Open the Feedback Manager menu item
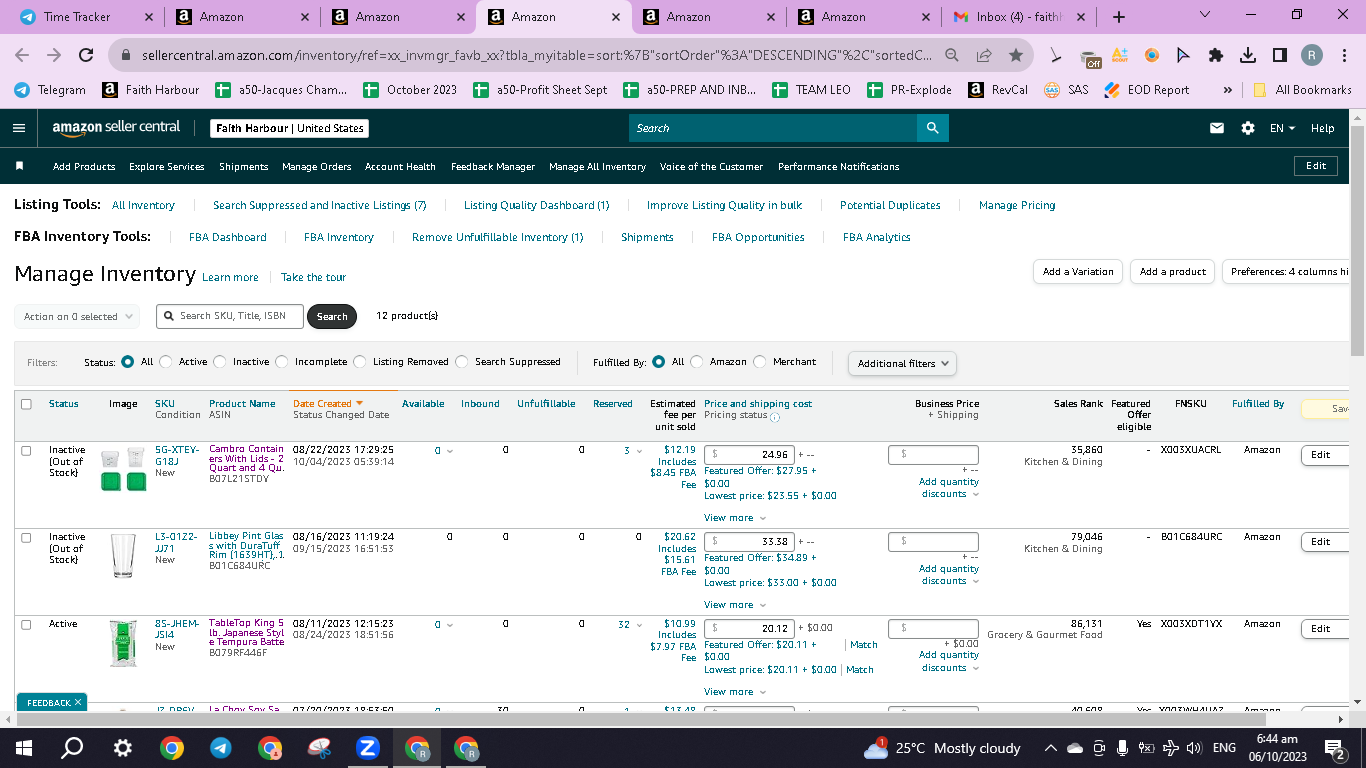The height and width of the screenshot is (768, 1366). [x=493, y=167]
